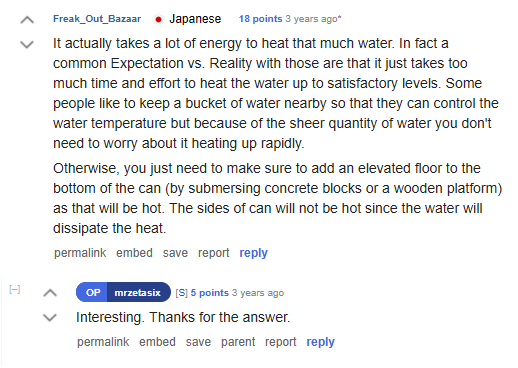Screen dimensions: 518x368
Task: Click embed under mrzetasix's reply
Action: (x=157, y=342)
